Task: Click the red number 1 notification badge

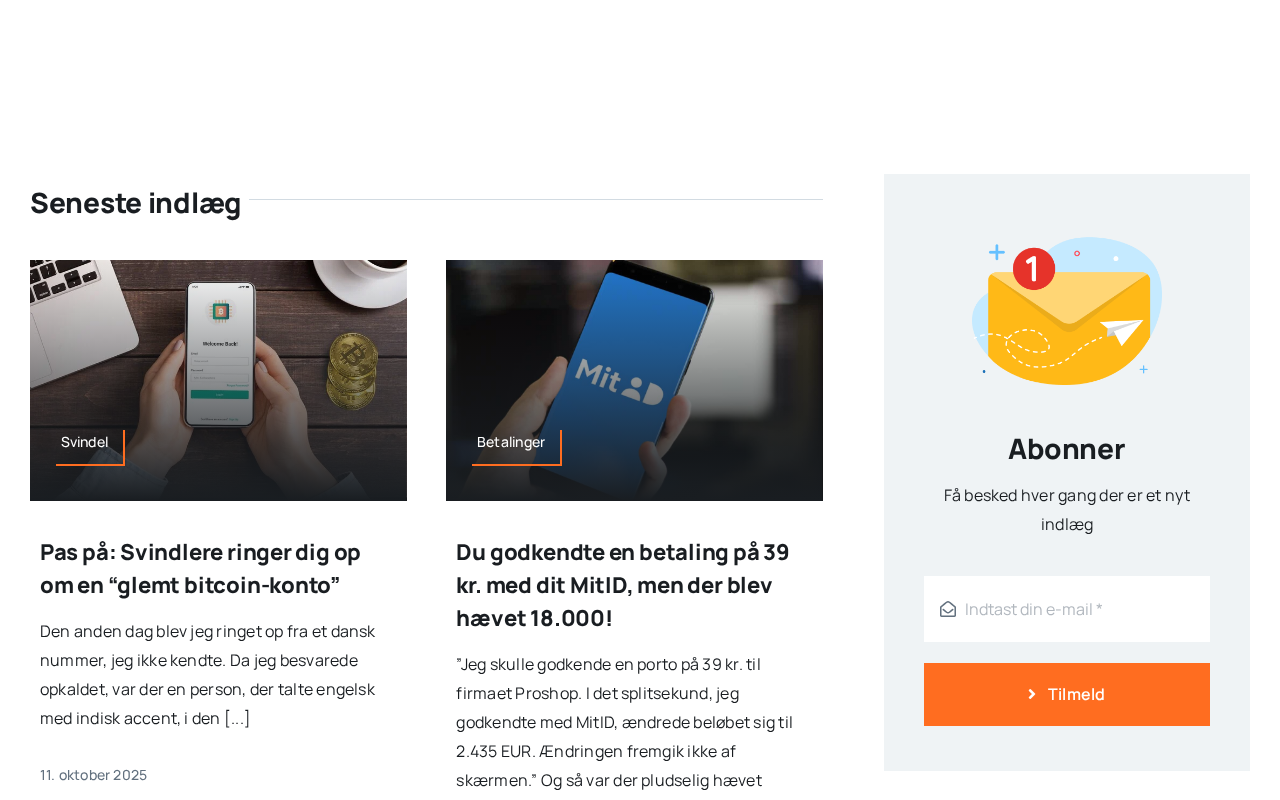Action: [1034, 269]
